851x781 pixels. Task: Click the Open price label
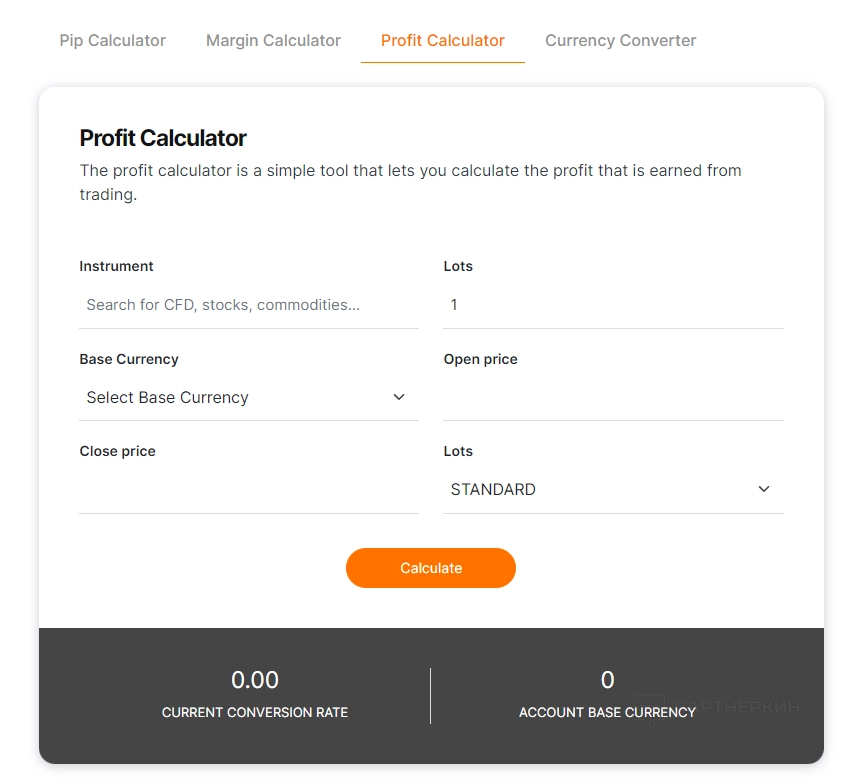[480, 359]
